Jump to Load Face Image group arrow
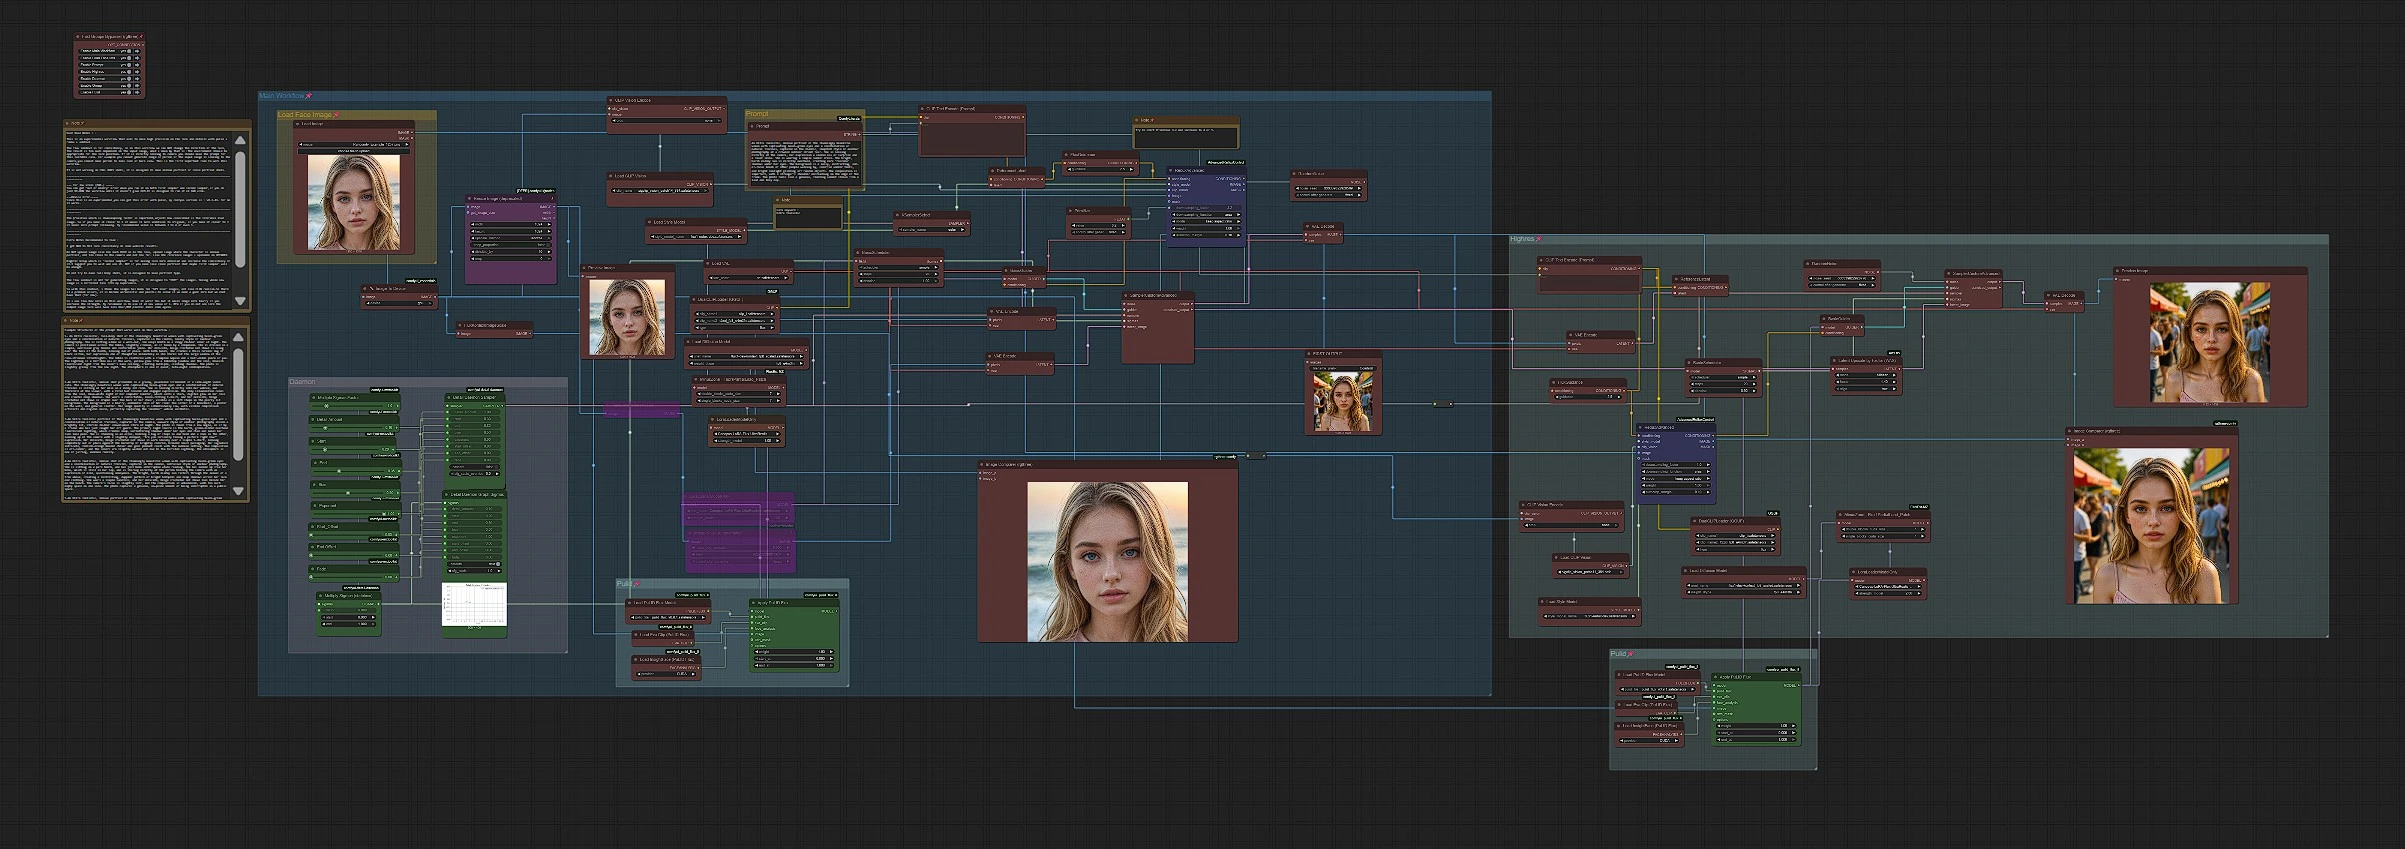The width and height of the screenshot is (2405, 849). click(137, 58)
